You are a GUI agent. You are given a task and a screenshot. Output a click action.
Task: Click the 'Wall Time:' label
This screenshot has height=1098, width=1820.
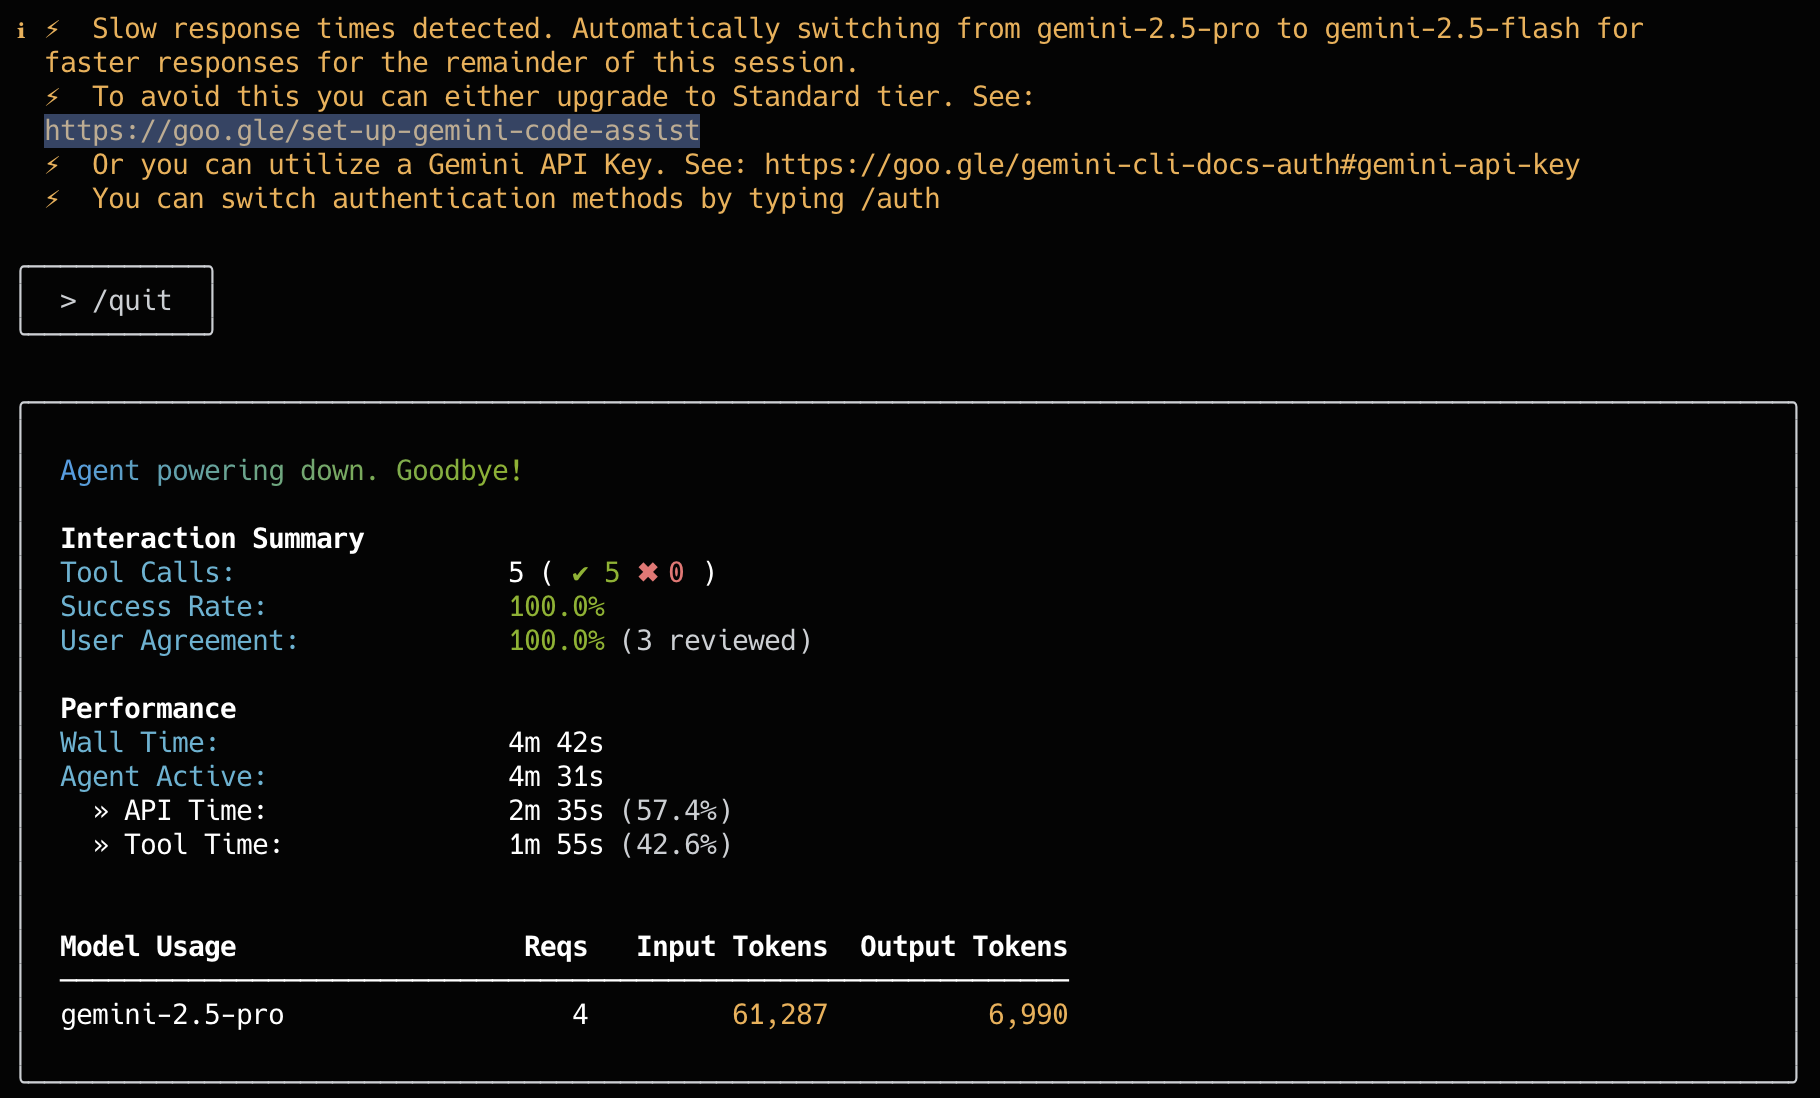click(x=139, y=743)
